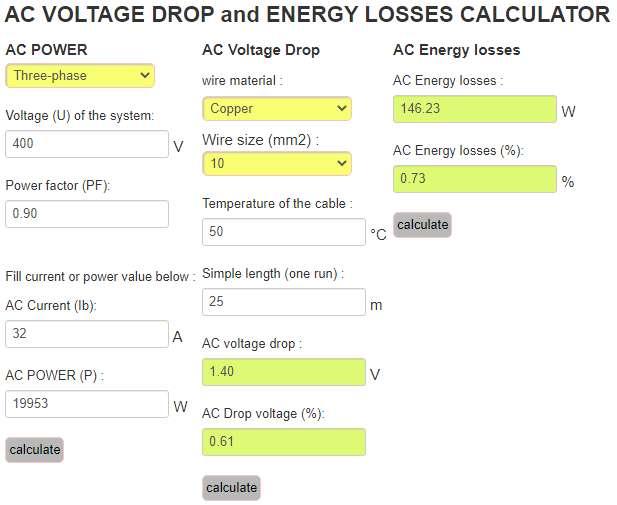
Task: Expand the Wire size dropdown showing 10
Action: click(x=277, y=163)
